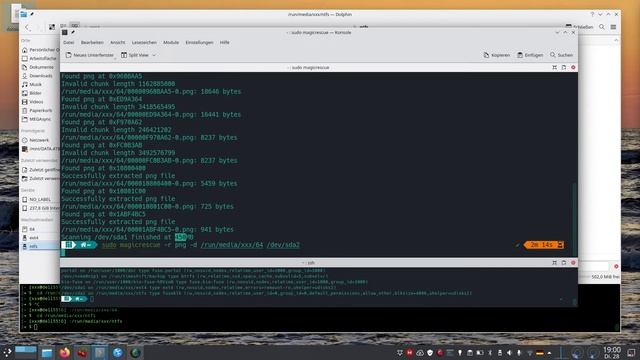
Task: Launch Firefox from the taskbar
Action: [64, 353]
